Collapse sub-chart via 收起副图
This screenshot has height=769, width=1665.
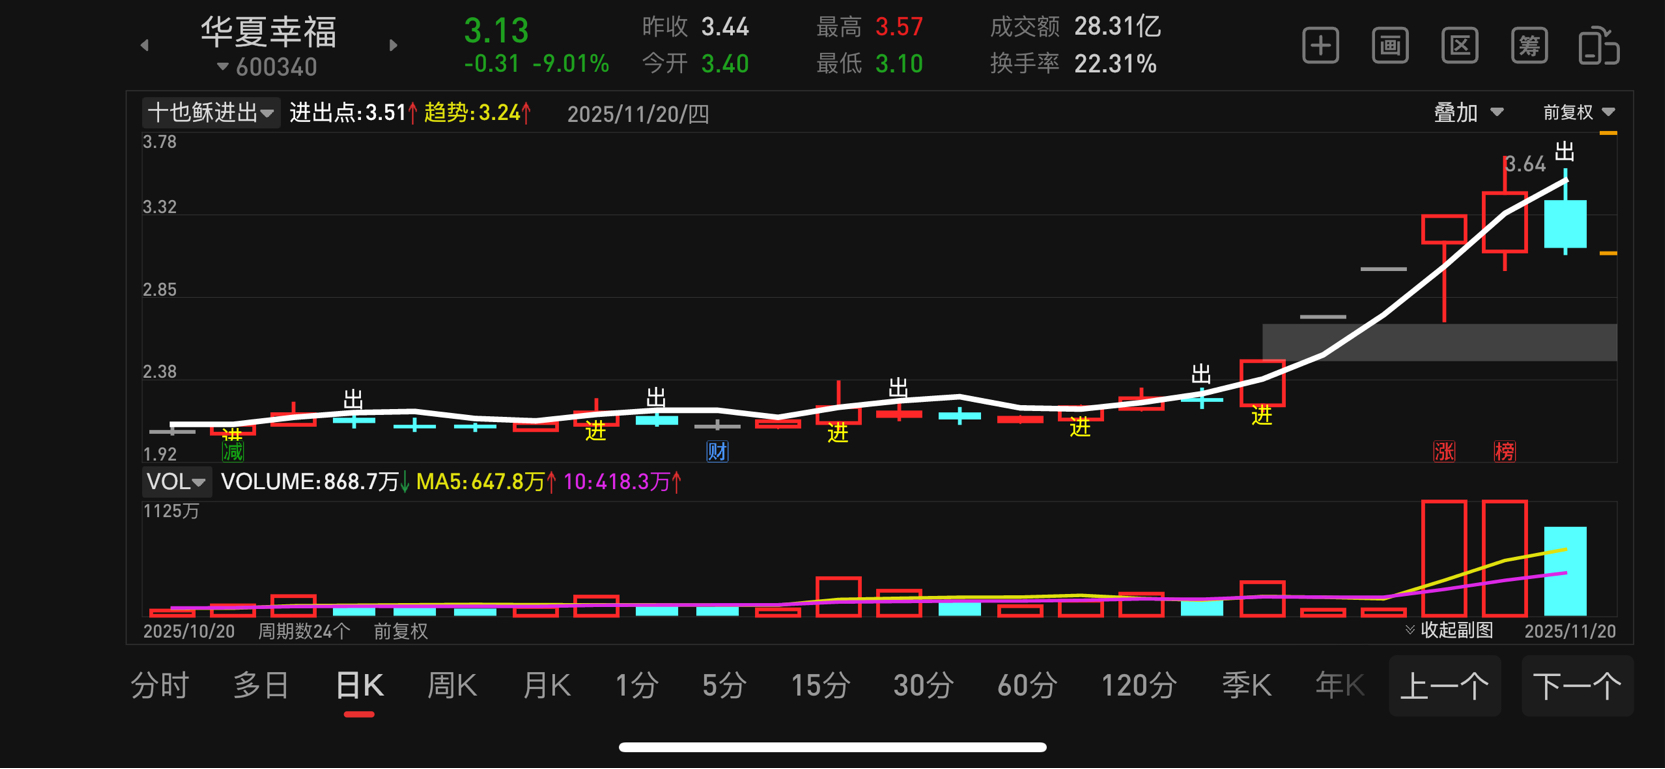(1449, 630)
